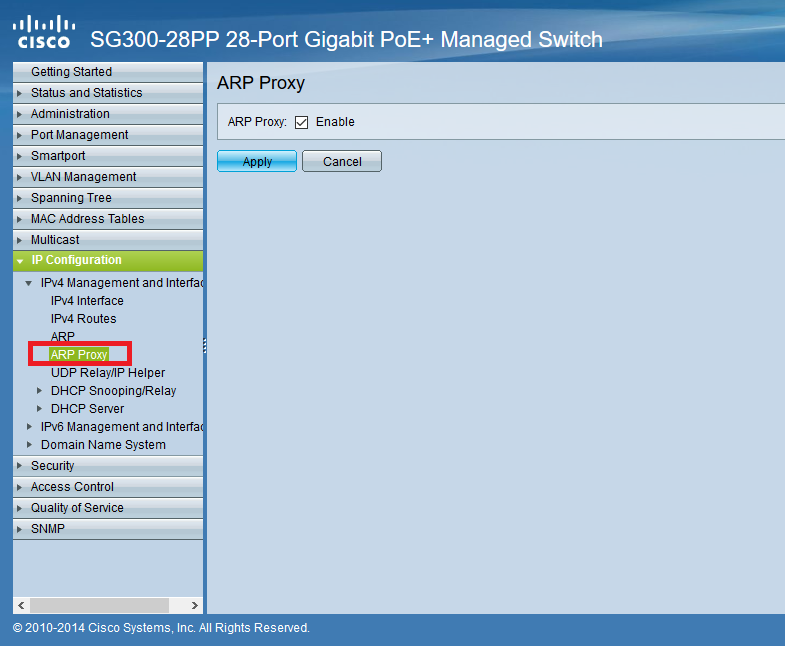Expand arrow beside Quality of Service
The image size is (785, 646).
20,508
